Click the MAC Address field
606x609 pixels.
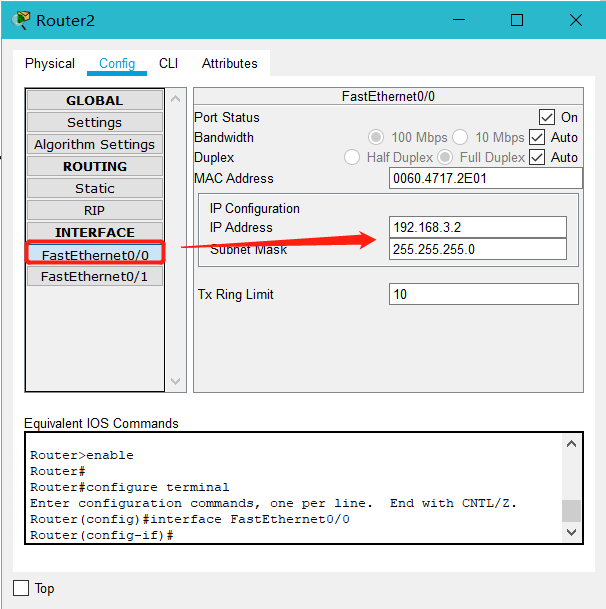[x=486, y=178]
